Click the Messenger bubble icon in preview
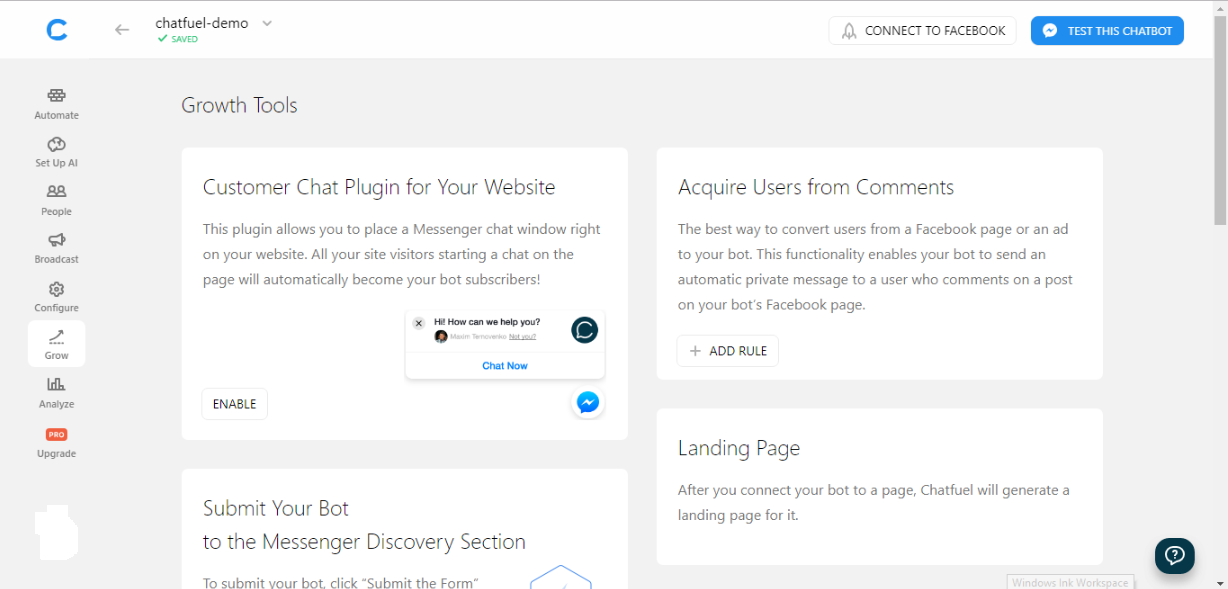 (588, 402)
